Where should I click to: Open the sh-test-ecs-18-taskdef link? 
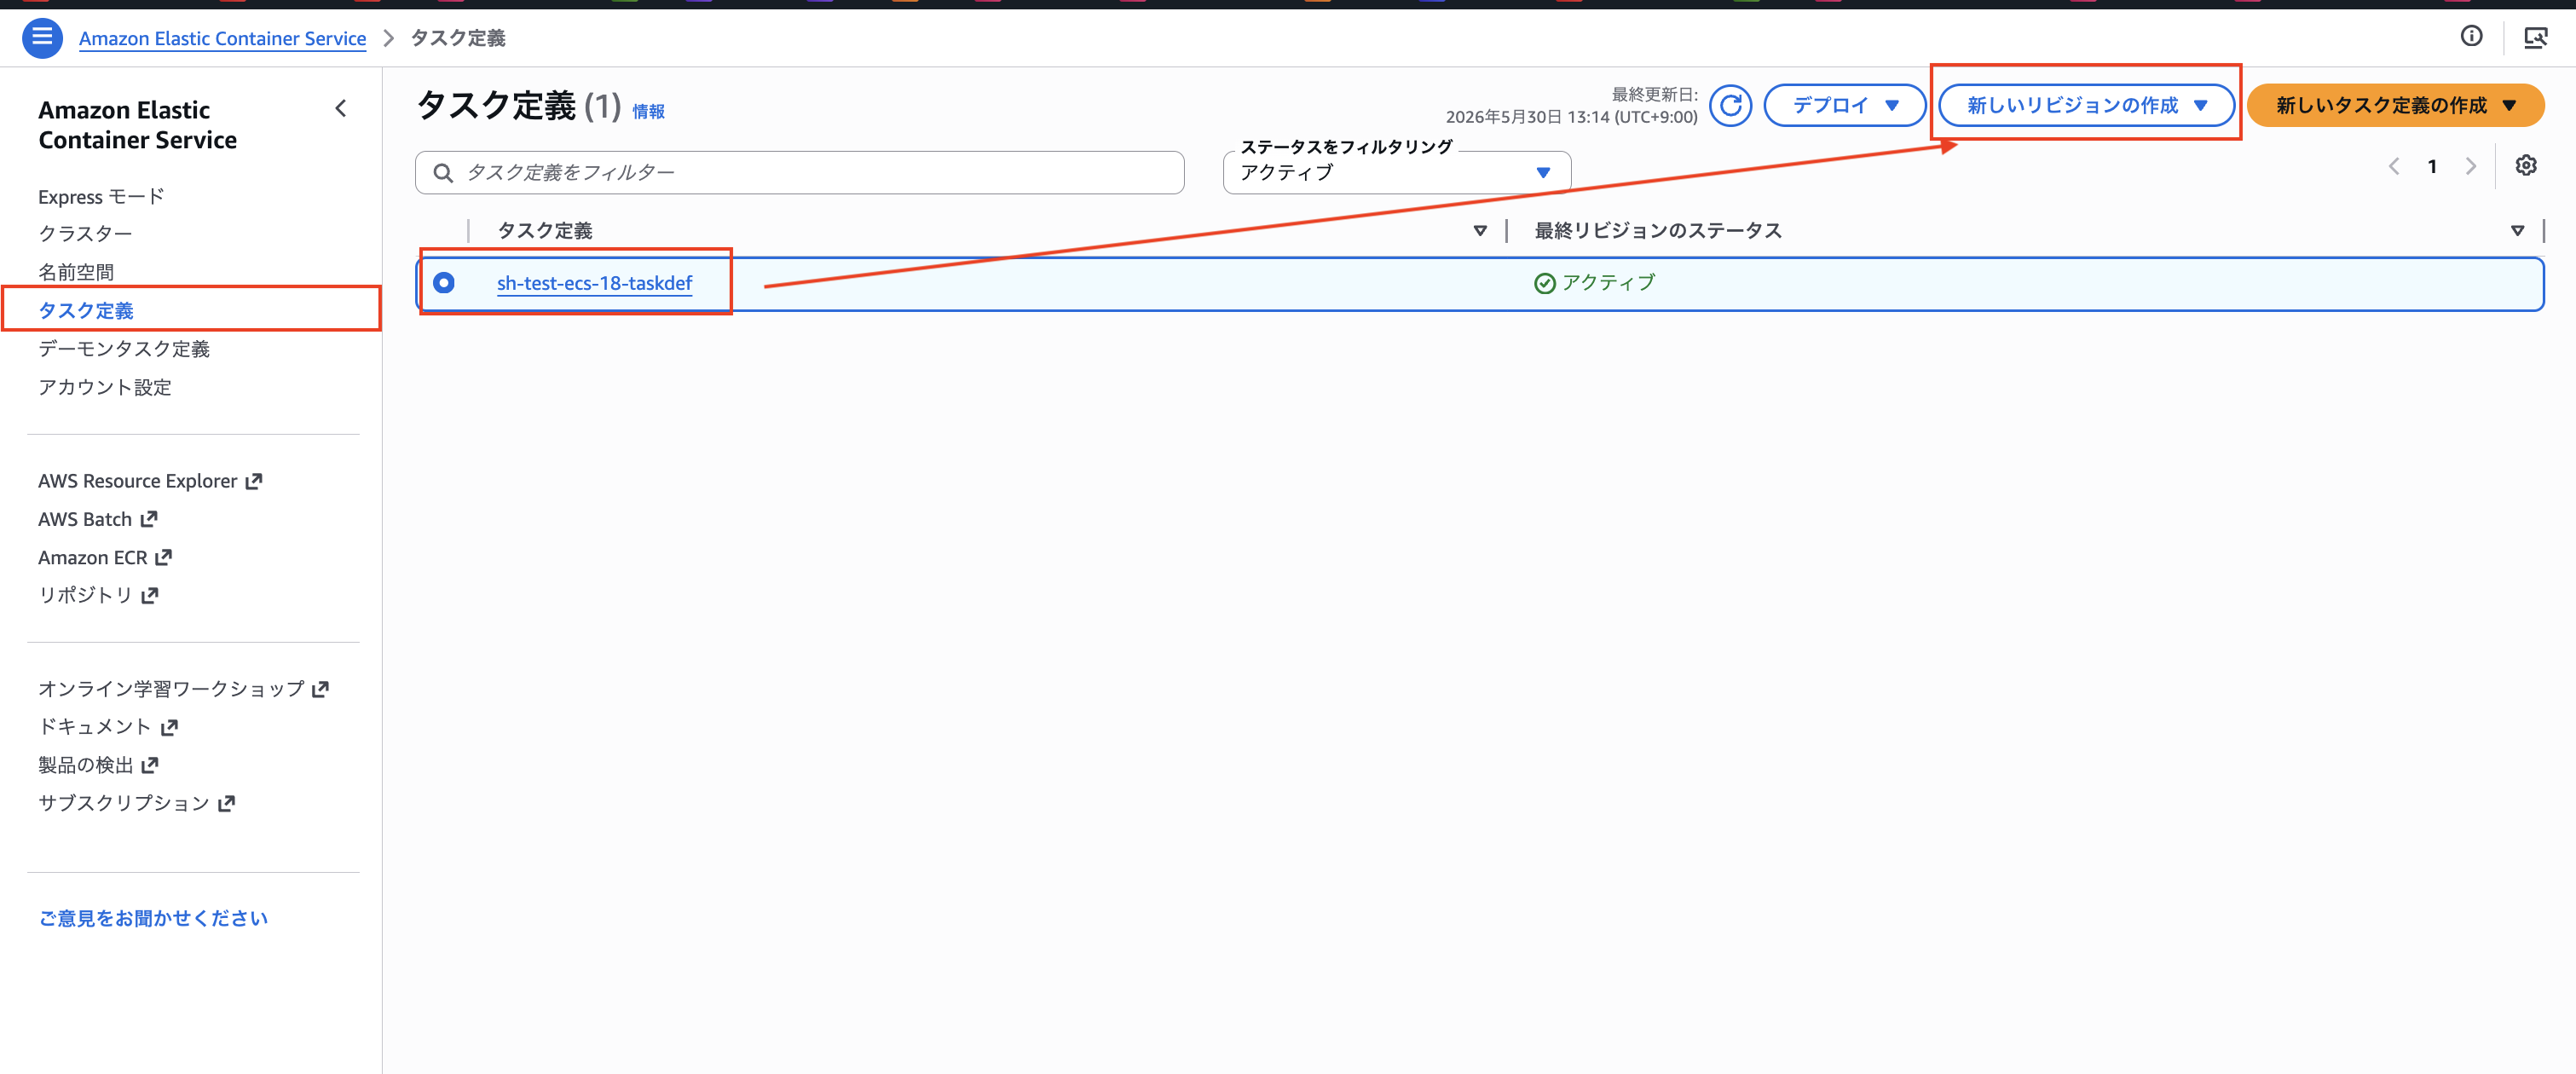point(594,283)
